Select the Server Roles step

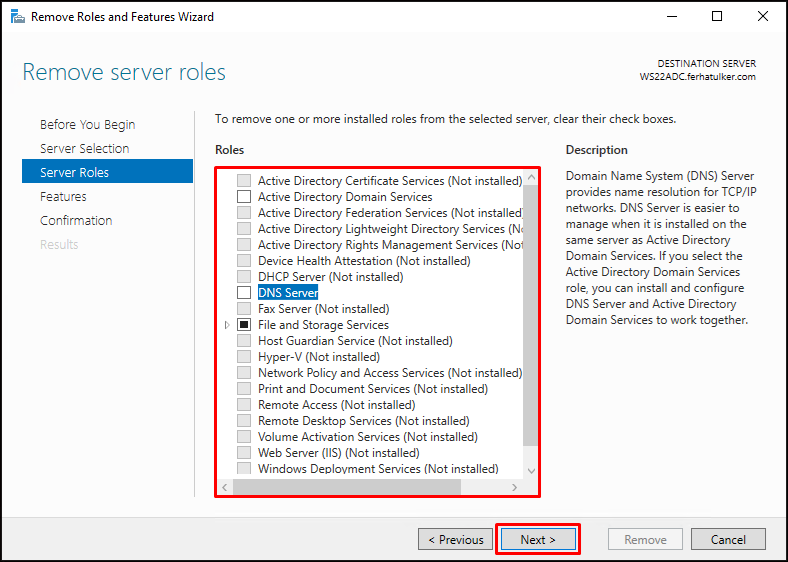point(108,171)
